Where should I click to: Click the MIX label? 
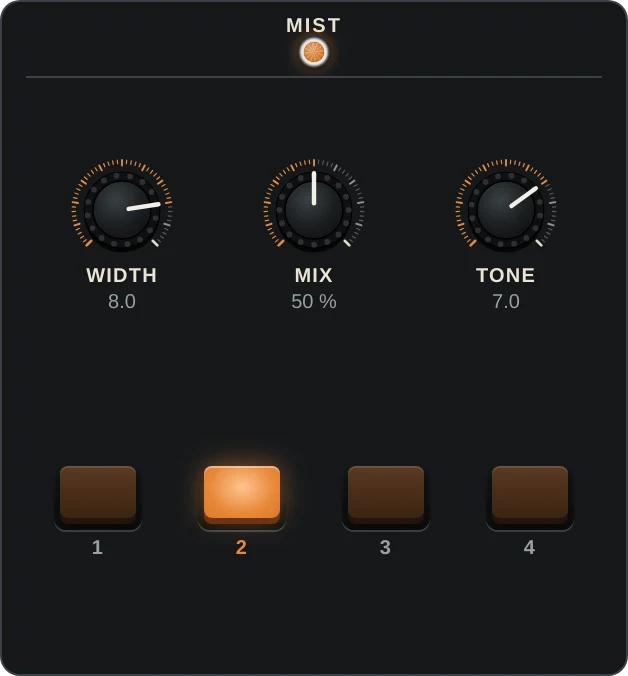pos(314,275)
